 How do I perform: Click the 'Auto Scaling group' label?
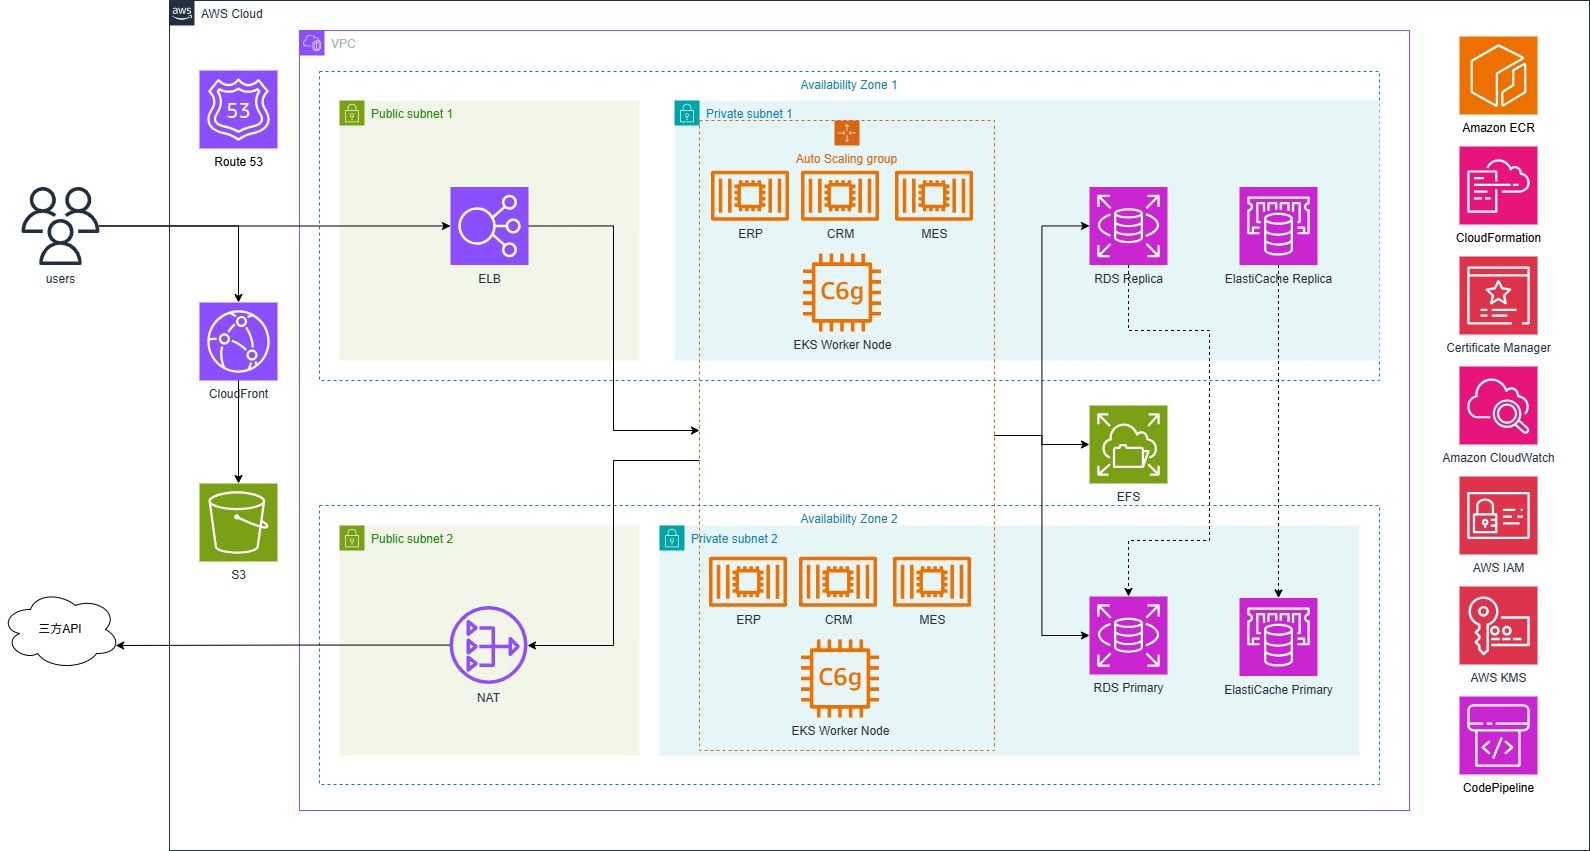(846, 159)
